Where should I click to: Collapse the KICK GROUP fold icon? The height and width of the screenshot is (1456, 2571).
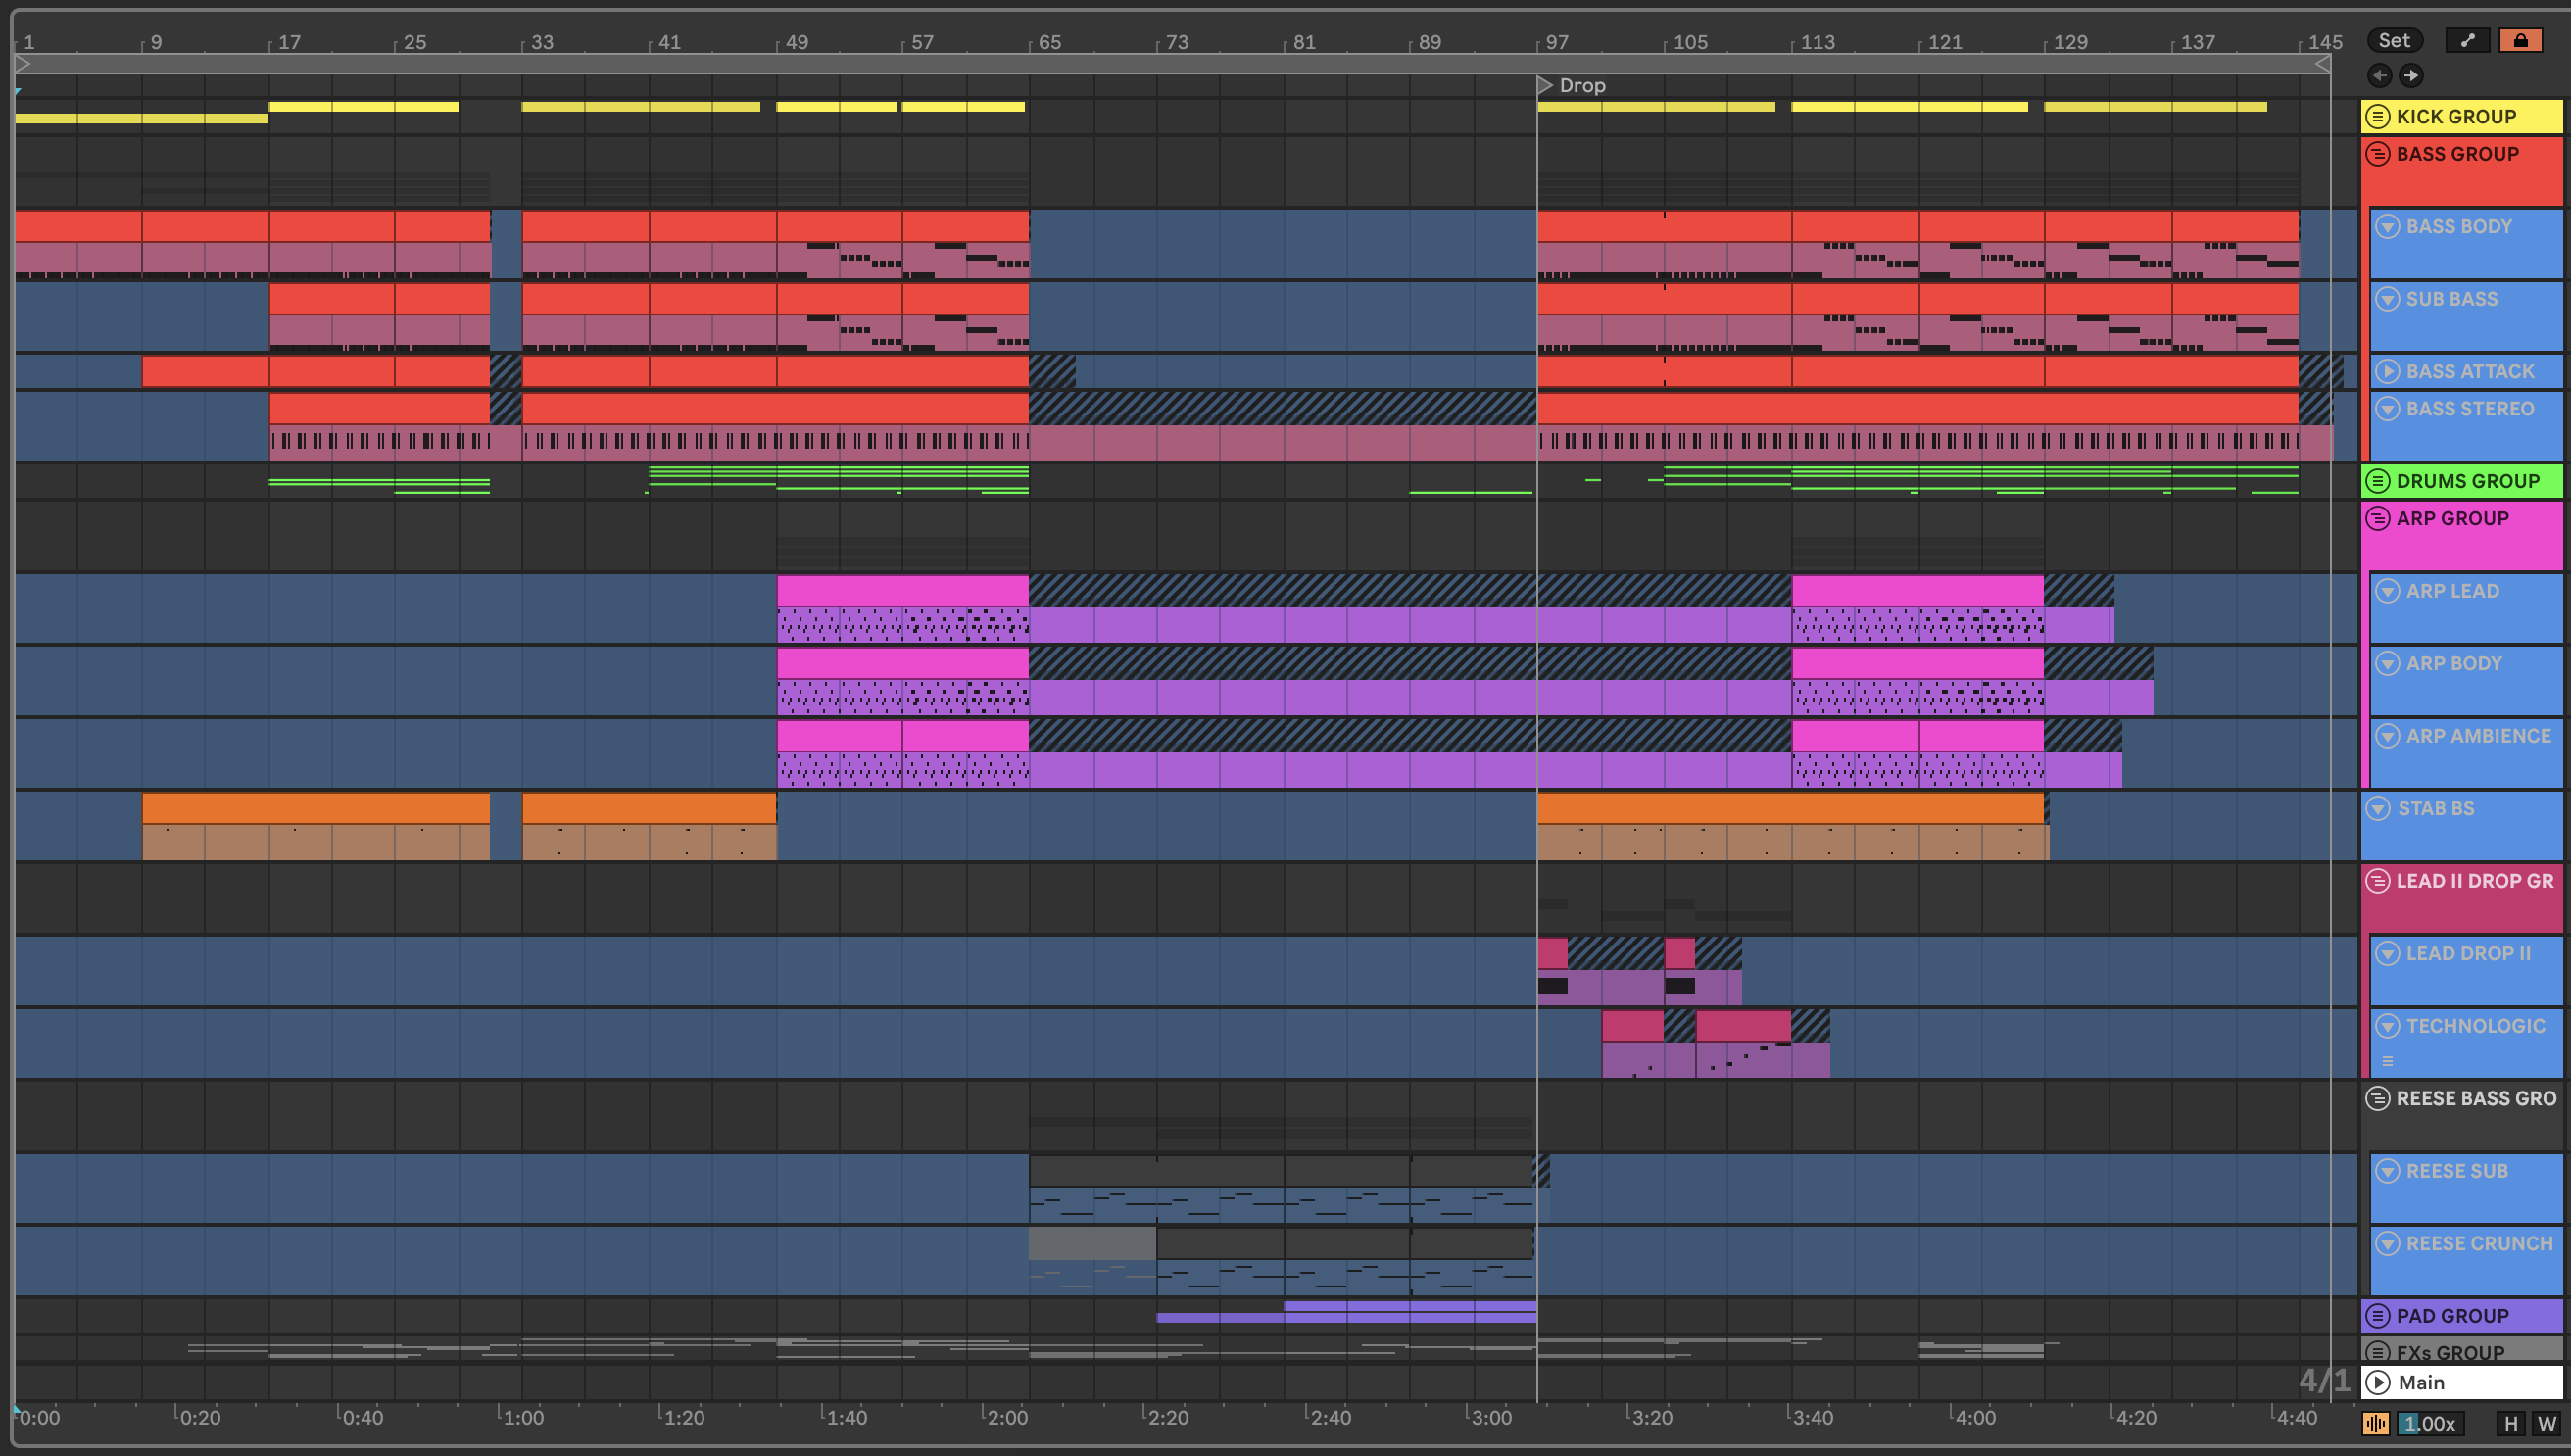(x=2377, y=117)
